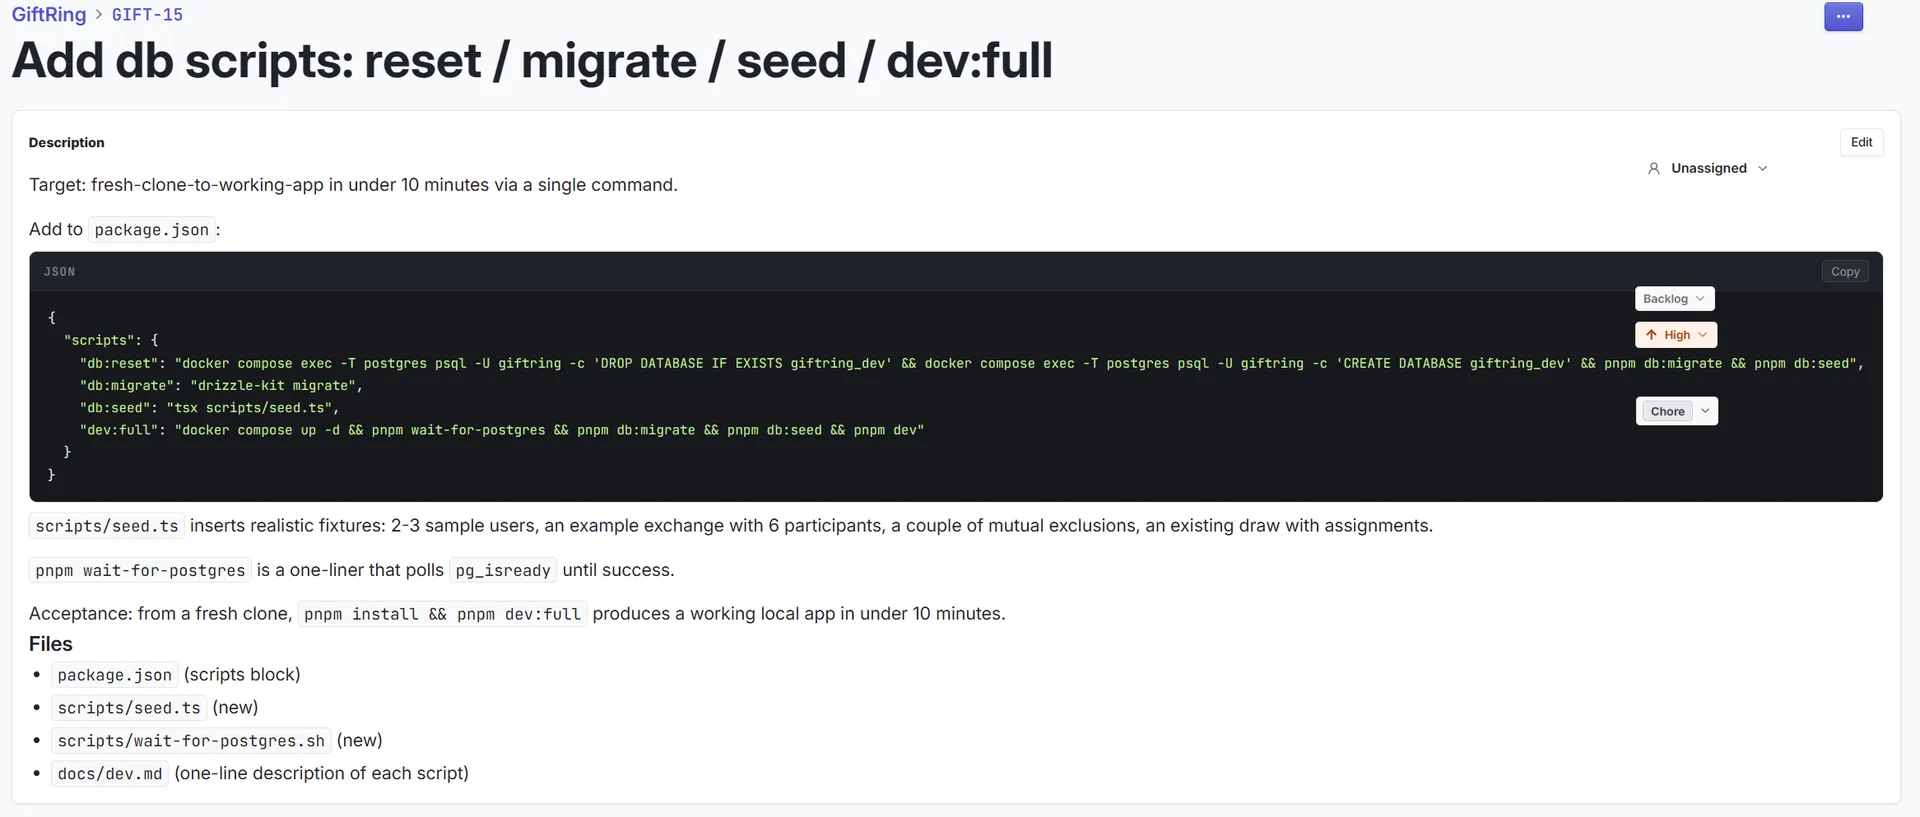The height and width of the screenshot is (817, 1920).
Task: Click scripts/wait-for-postgres.sh in the Files list
Action: coord(191,741)
